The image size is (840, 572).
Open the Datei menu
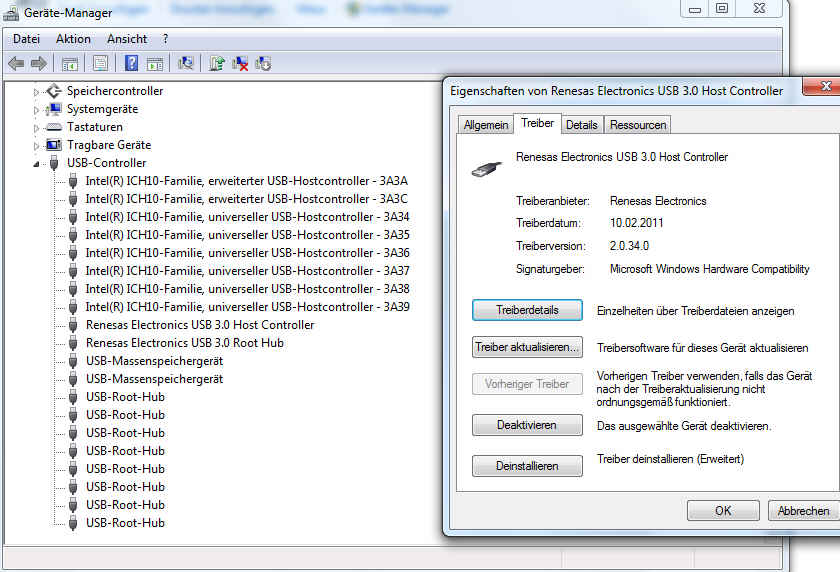pyautogui.click(x=26, y=39)
